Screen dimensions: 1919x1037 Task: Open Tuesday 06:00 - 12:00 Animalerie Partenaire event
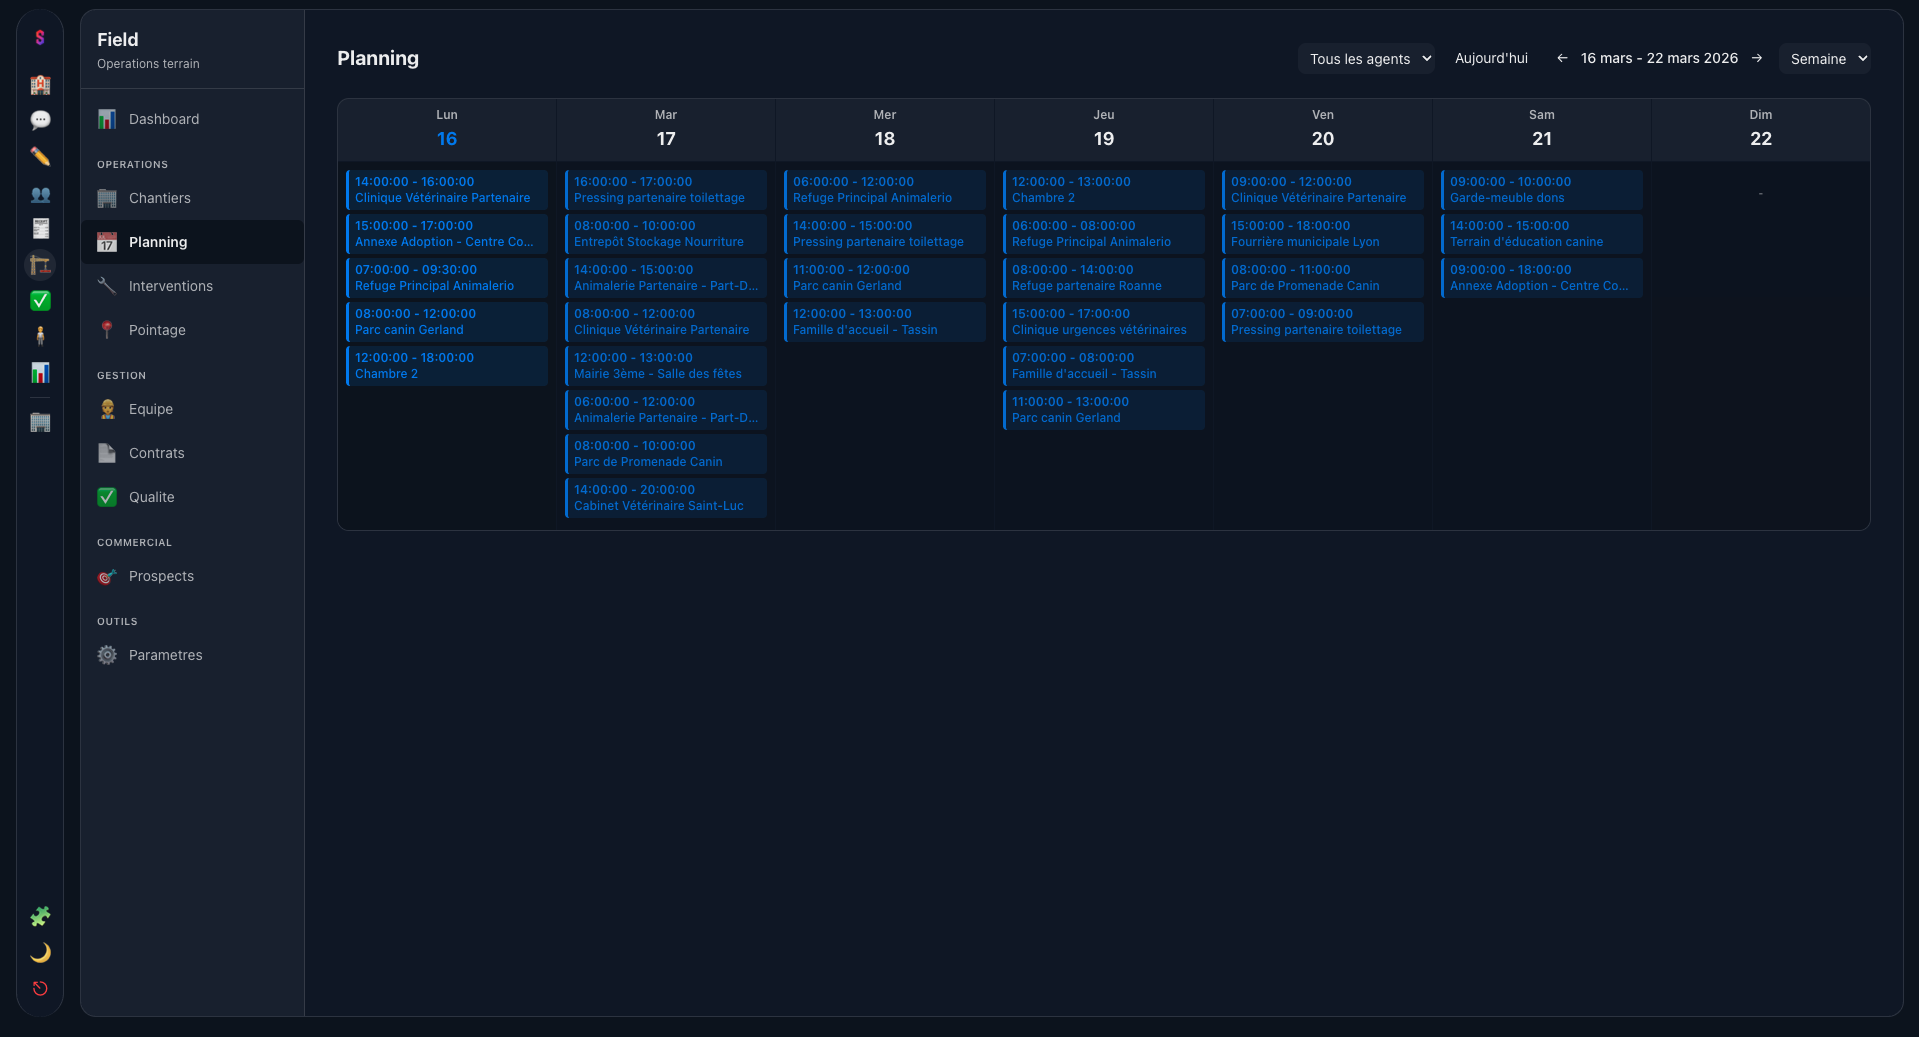[x=666, y=410]
